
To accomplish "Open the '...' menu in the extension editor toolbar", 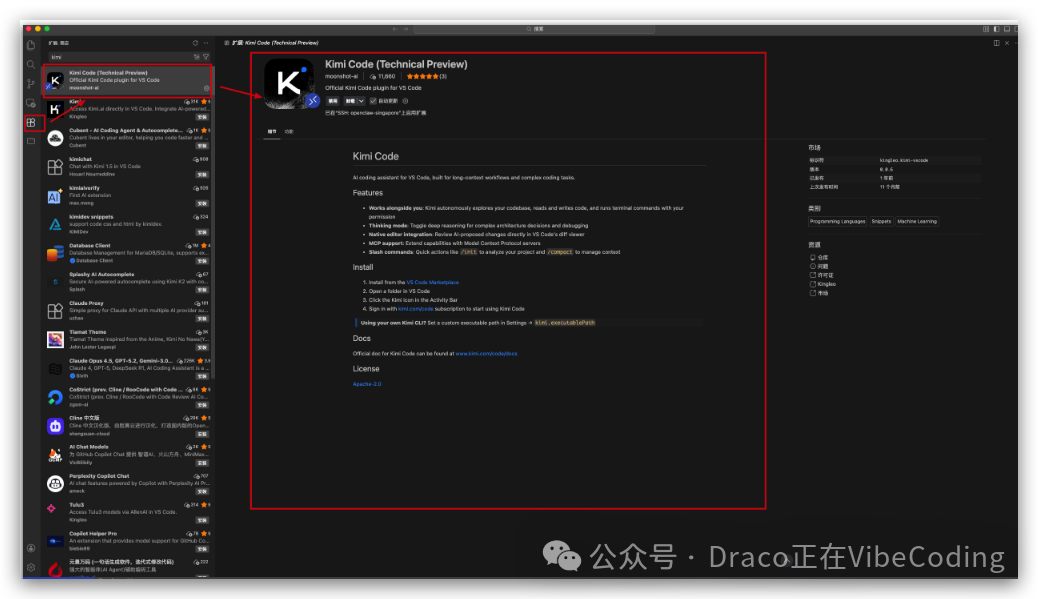I will [1017, 43].
